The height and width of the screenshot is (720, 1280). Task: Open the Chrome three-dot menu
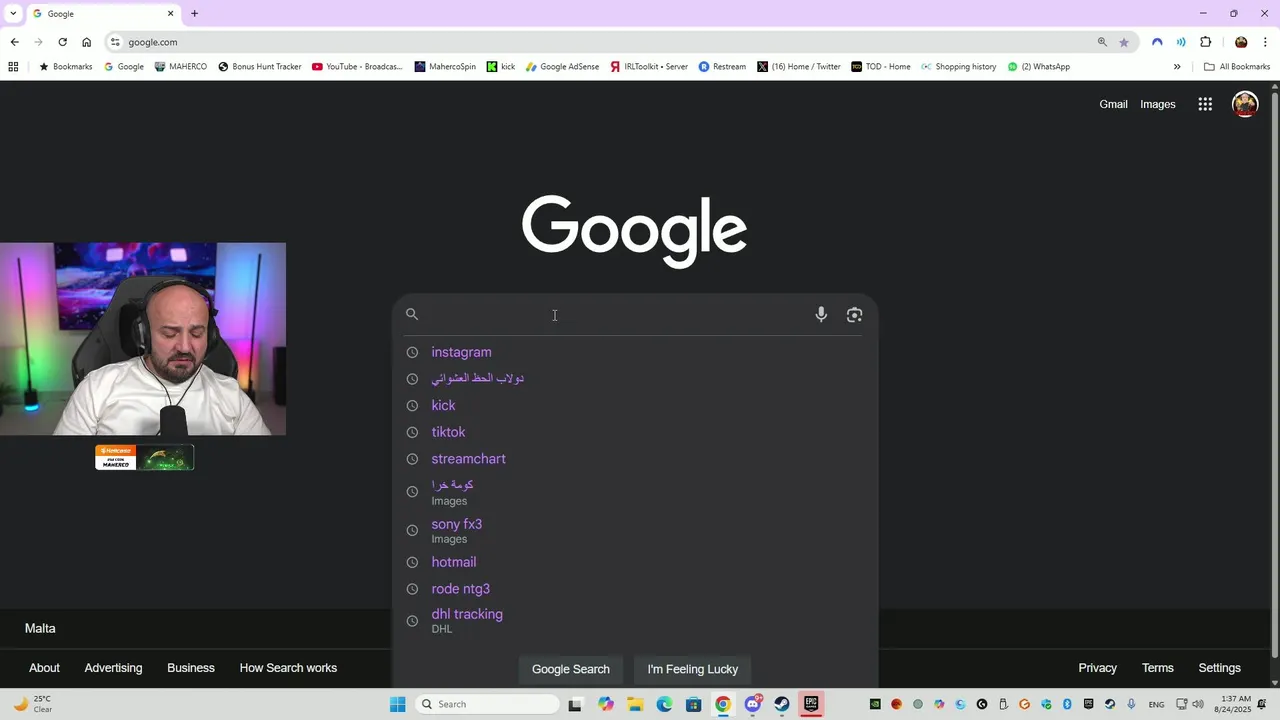pos(1266,42)
